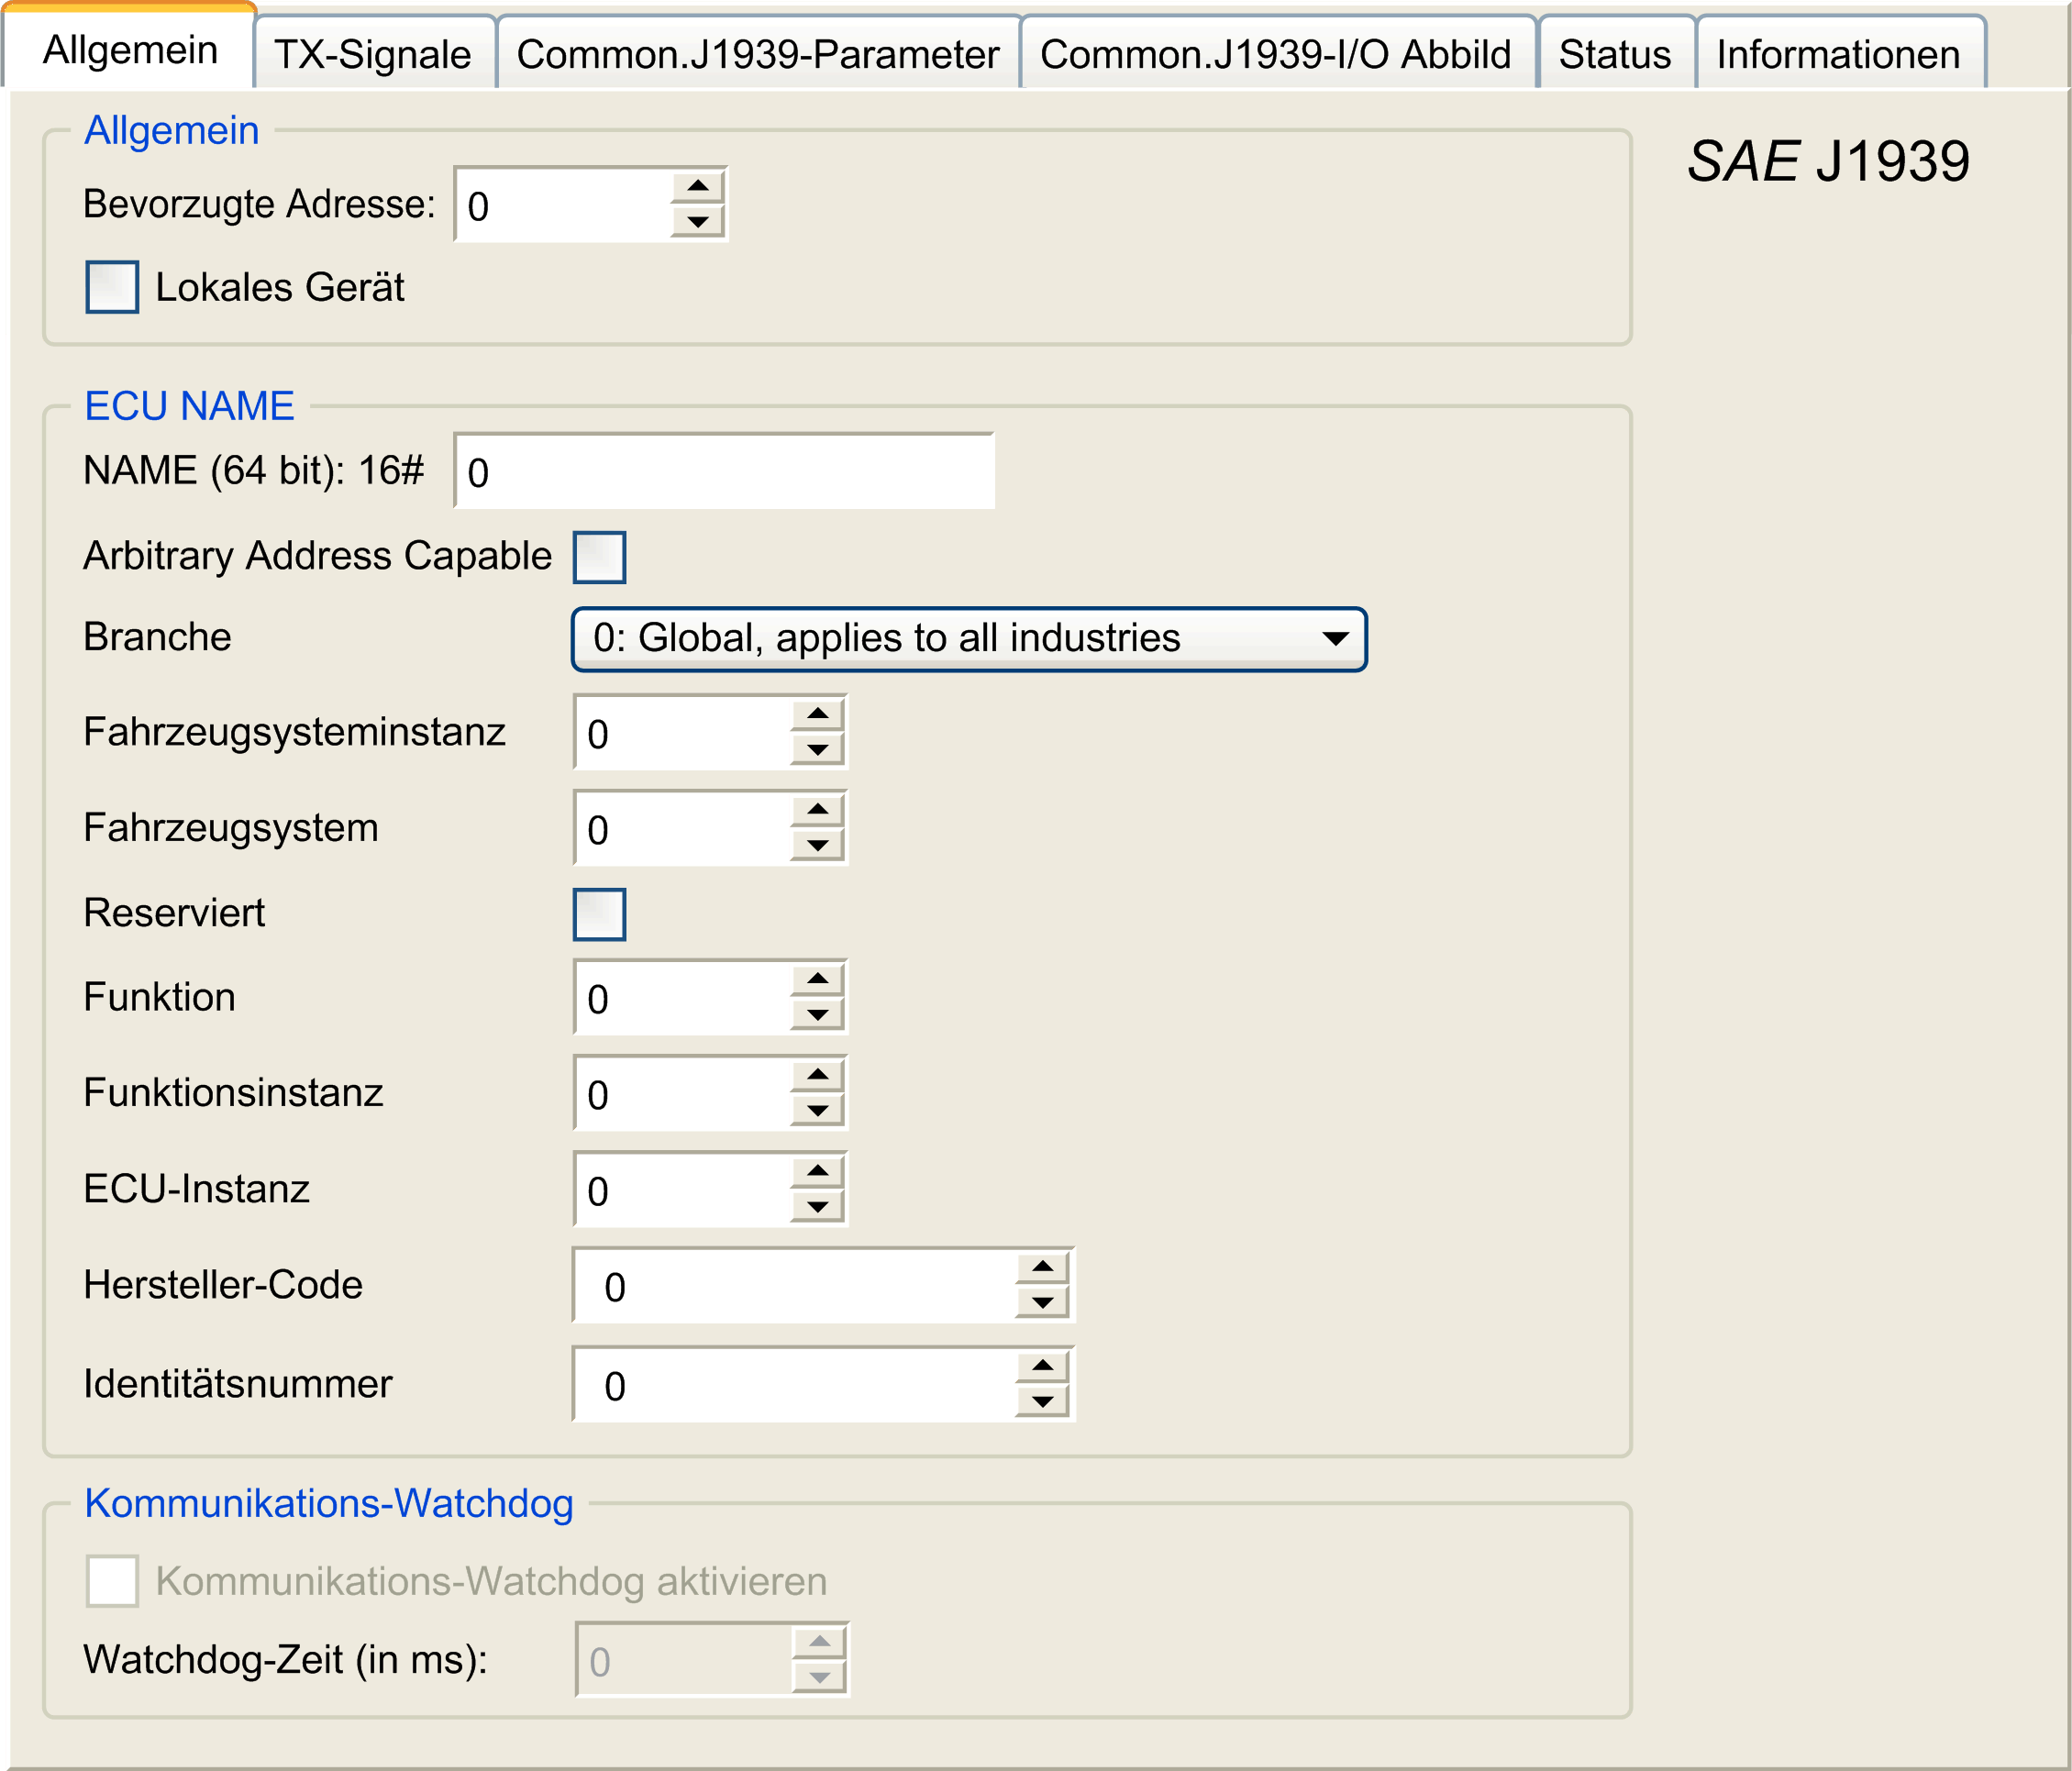Decrement the Fahrzeugsystem spinner value
The height and width of the screenshot is (1771, 2072).
[x=817, y=846]
